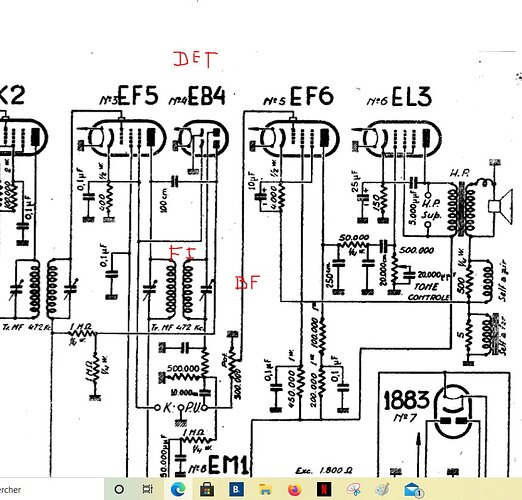The height and width of the screenshot is (500, 522).
Task: Click the EM1 tube label
Action: coord(228,465)
